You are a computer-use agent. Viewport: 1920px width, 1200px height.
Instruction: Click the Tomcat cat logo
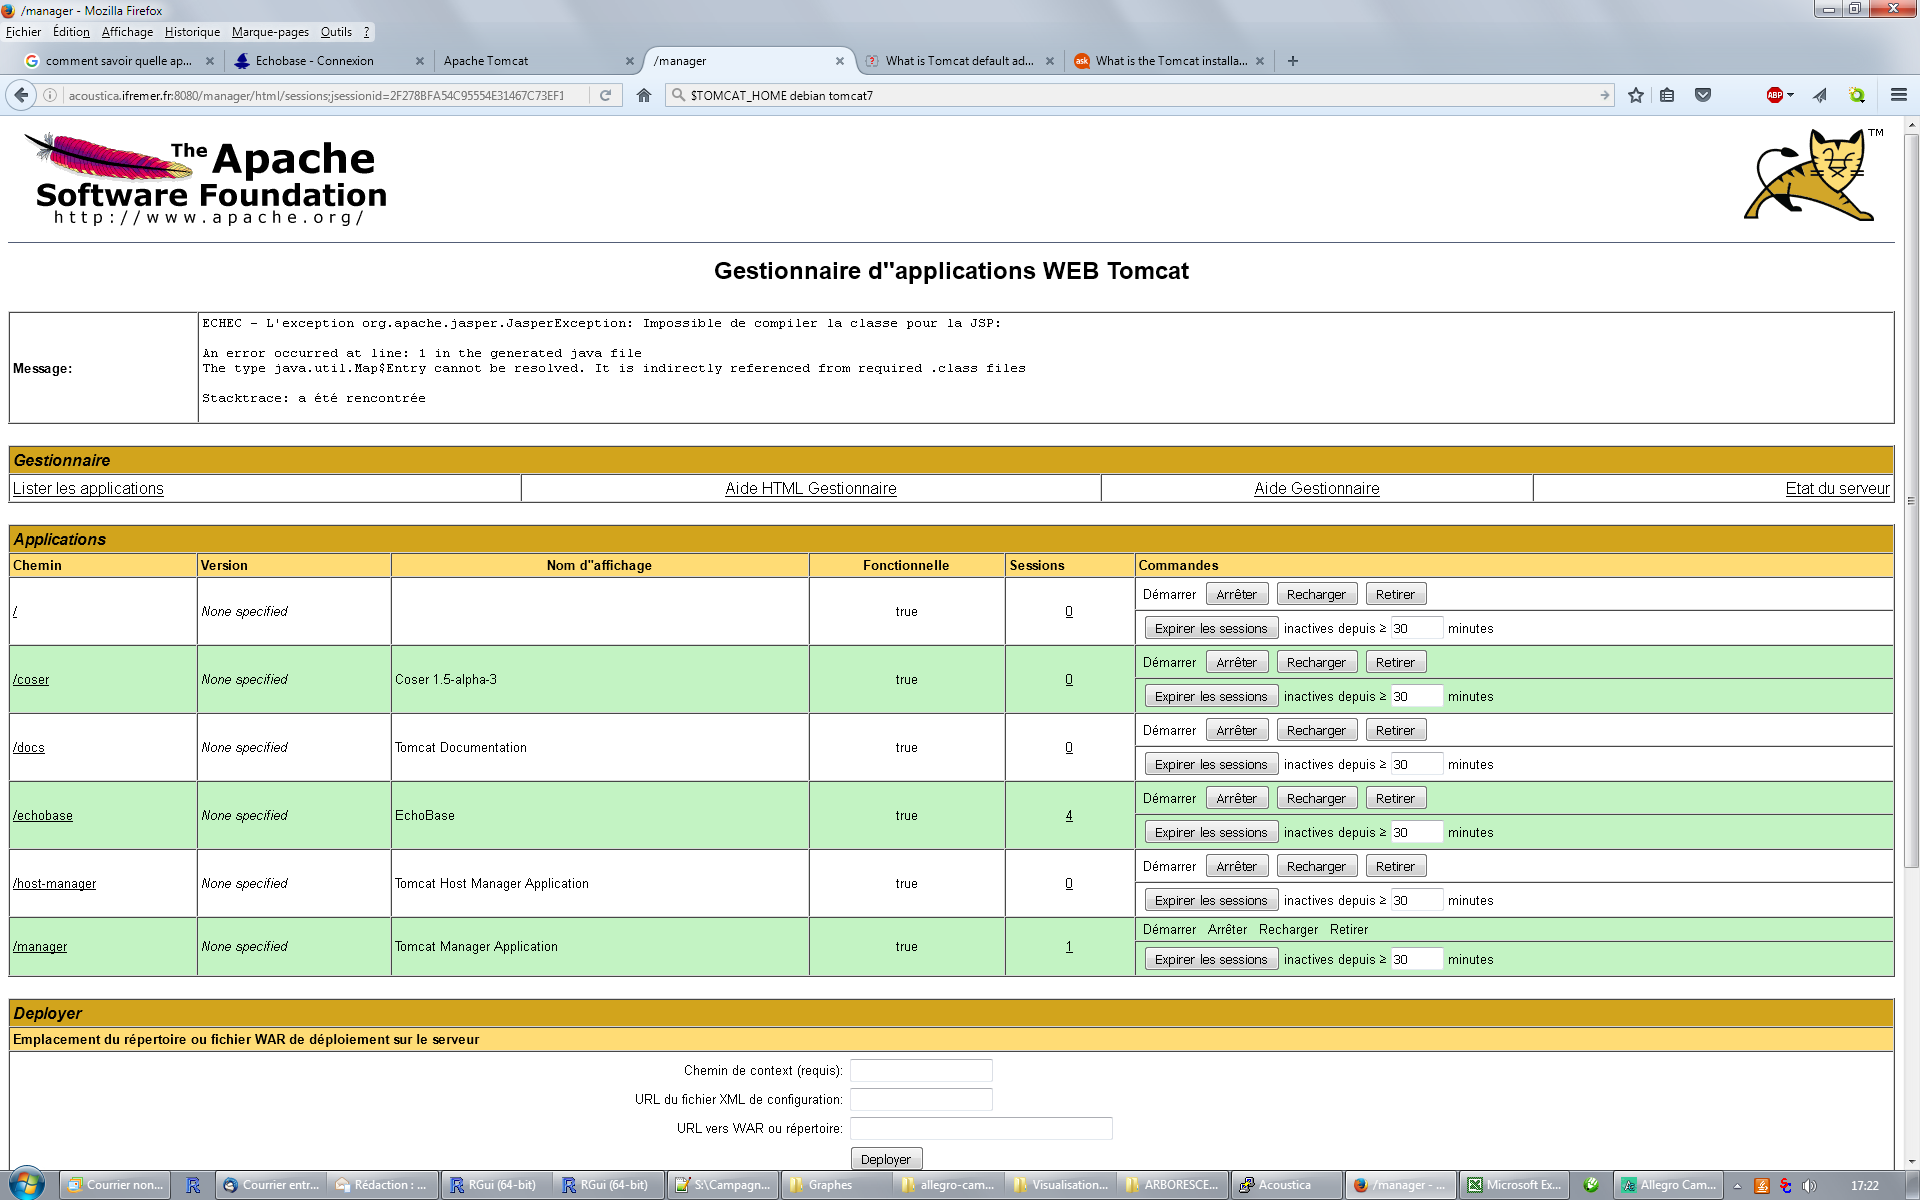pyautogui.click(x=1813, y=175)
